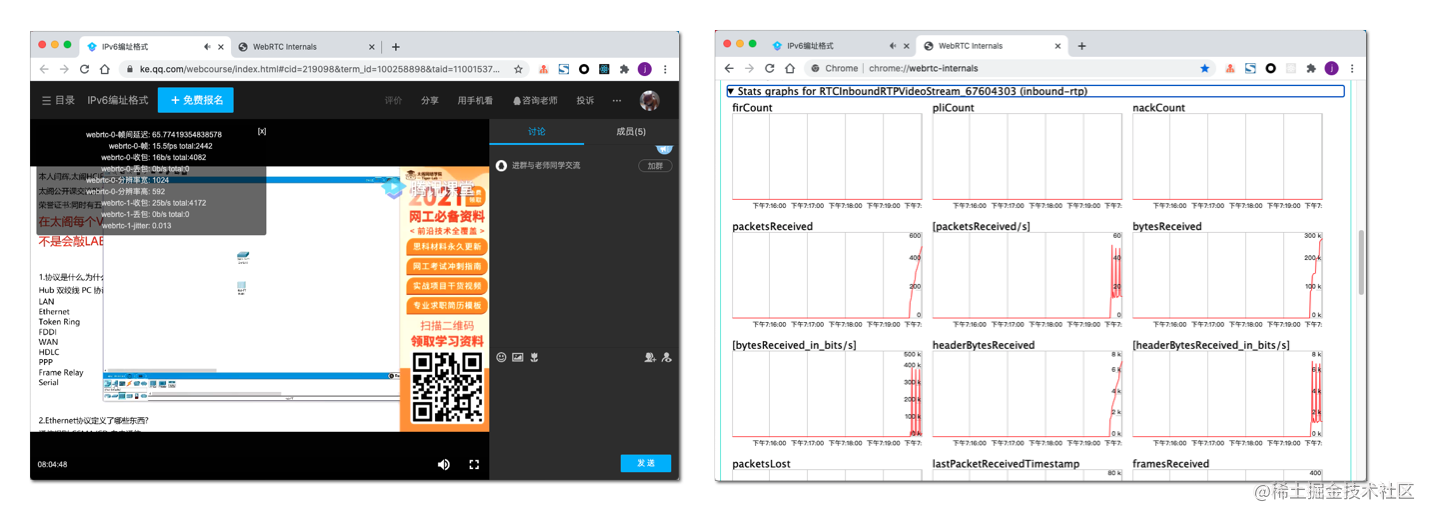
Task: Open the 投诉 complaint link
Action: [x=585, y=100]
